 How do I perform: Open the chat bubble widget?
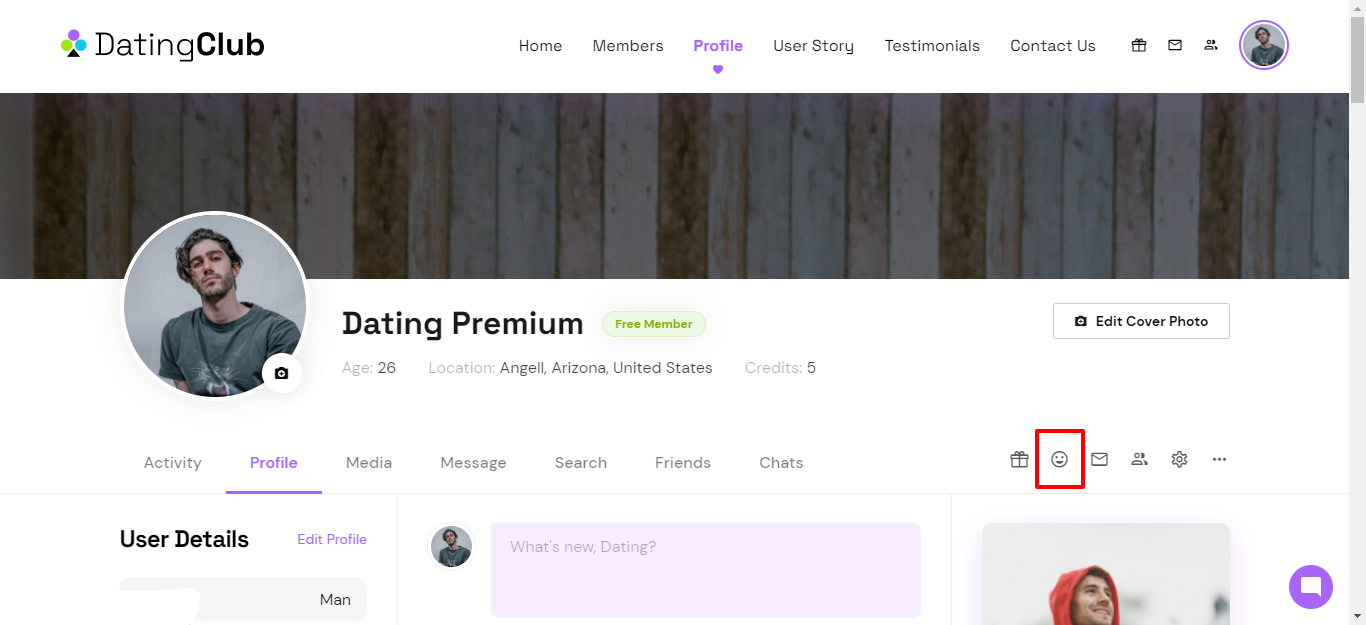[1311, 587]
